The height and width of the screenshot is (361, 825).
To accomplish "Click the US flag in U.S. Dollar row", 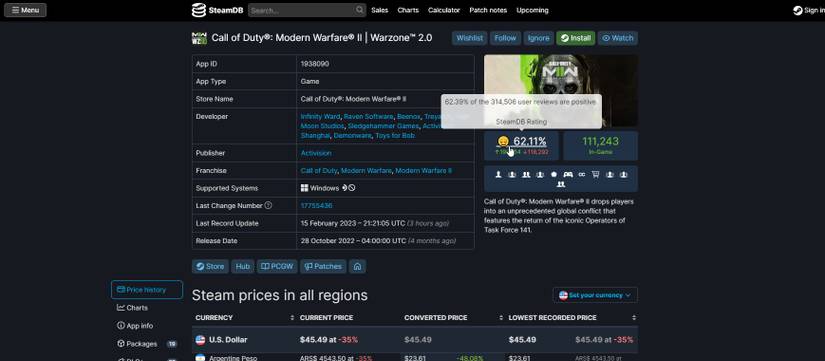I will (200, 340).
